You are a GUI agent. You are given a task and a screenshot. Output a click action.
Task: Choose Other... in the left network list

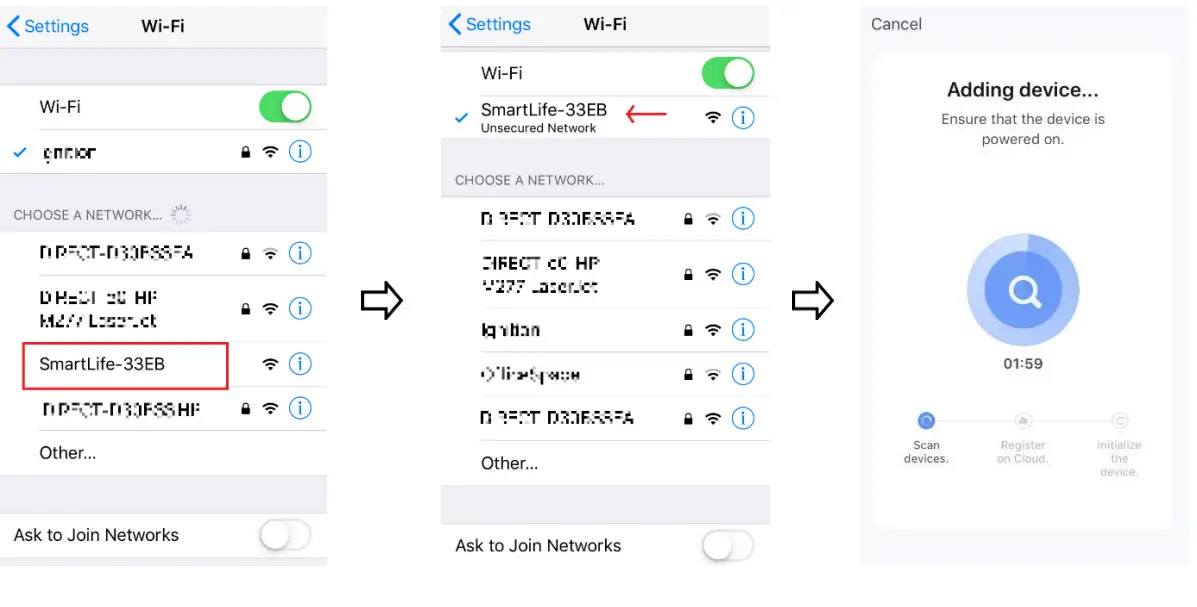click(x=68, y=453)
